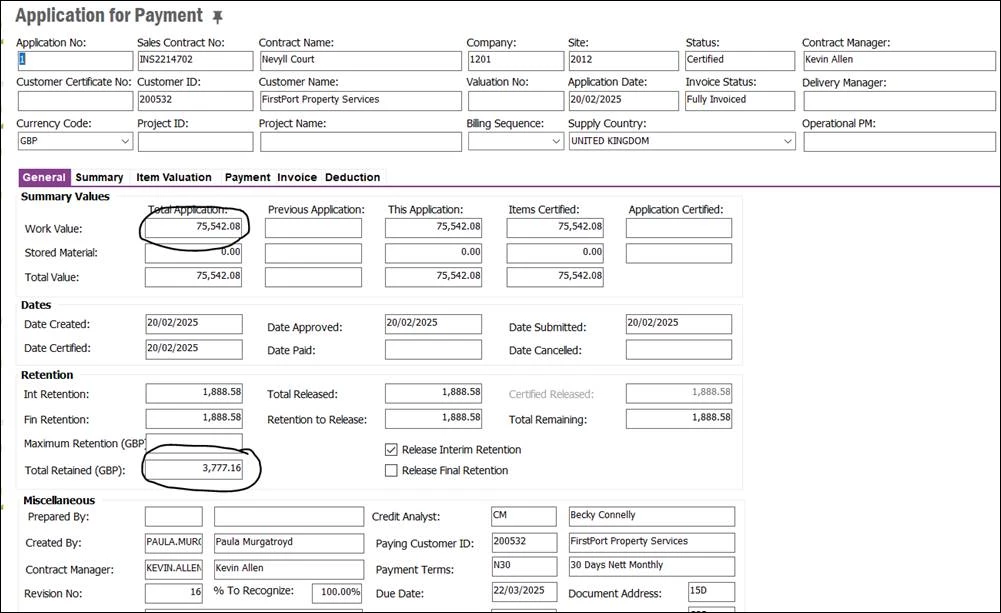Screen dimensions: 1001x613
Task: Enable the Release Final Retention checkbox
Action: point(391,471)
